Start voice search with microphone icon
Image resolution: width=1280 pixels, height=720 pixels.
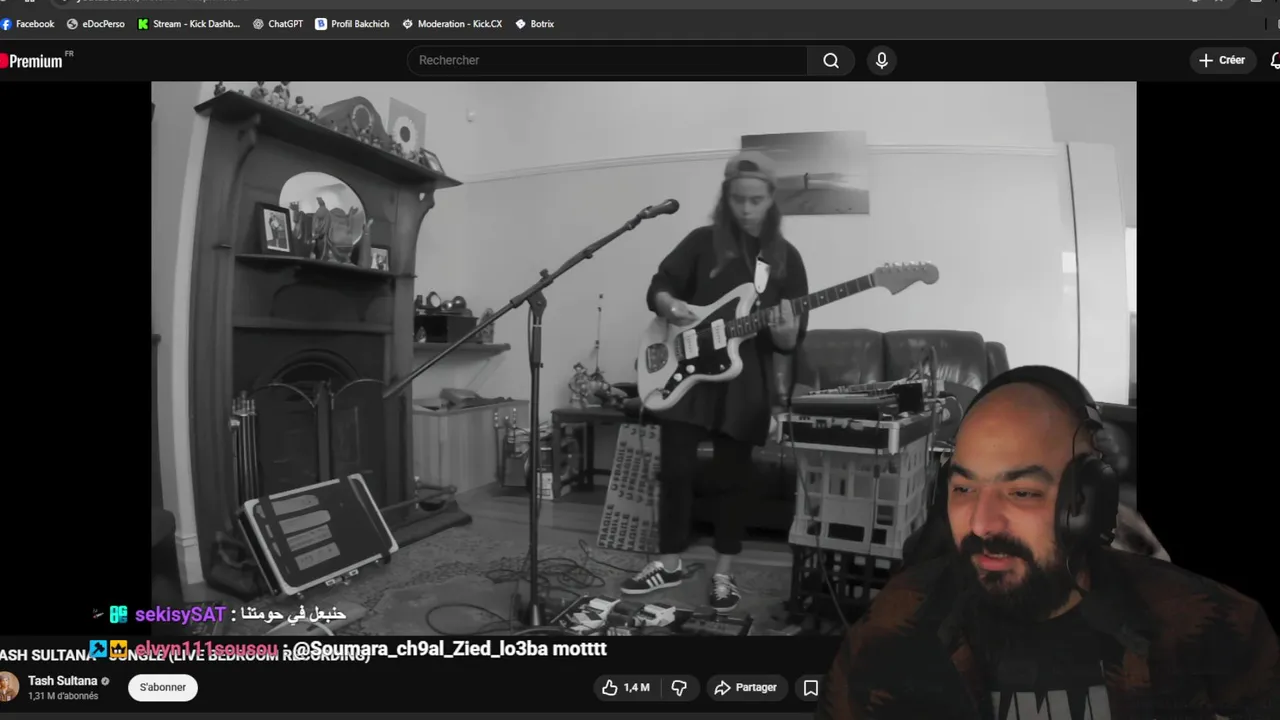(881, 60)
